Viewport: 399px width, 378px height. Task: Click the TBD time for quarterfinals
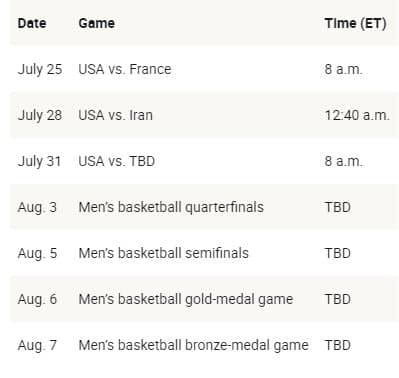click(x=338, y=207)
